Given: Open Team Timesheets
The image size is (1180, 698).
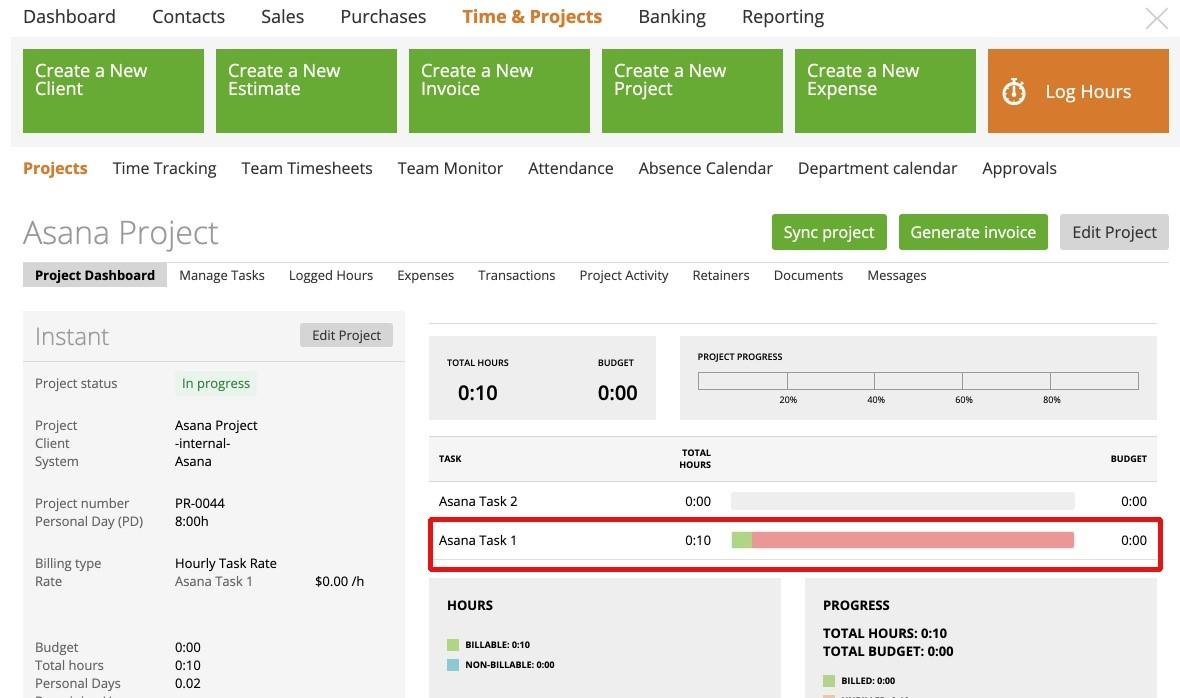Looking at the screenshot, I should [x=306, y=168].
